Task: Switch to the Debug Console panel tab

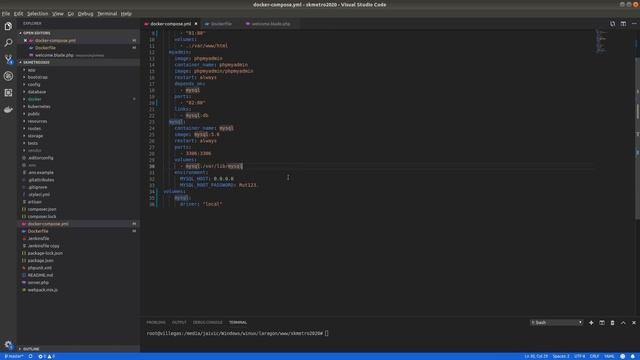Action: pyautogui.click(x=208, y=322)
